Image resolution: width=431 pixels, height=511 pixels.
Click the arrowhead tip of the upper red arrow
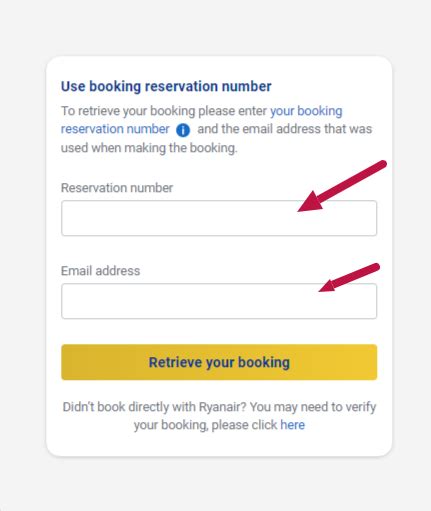[x=299, y=211]
